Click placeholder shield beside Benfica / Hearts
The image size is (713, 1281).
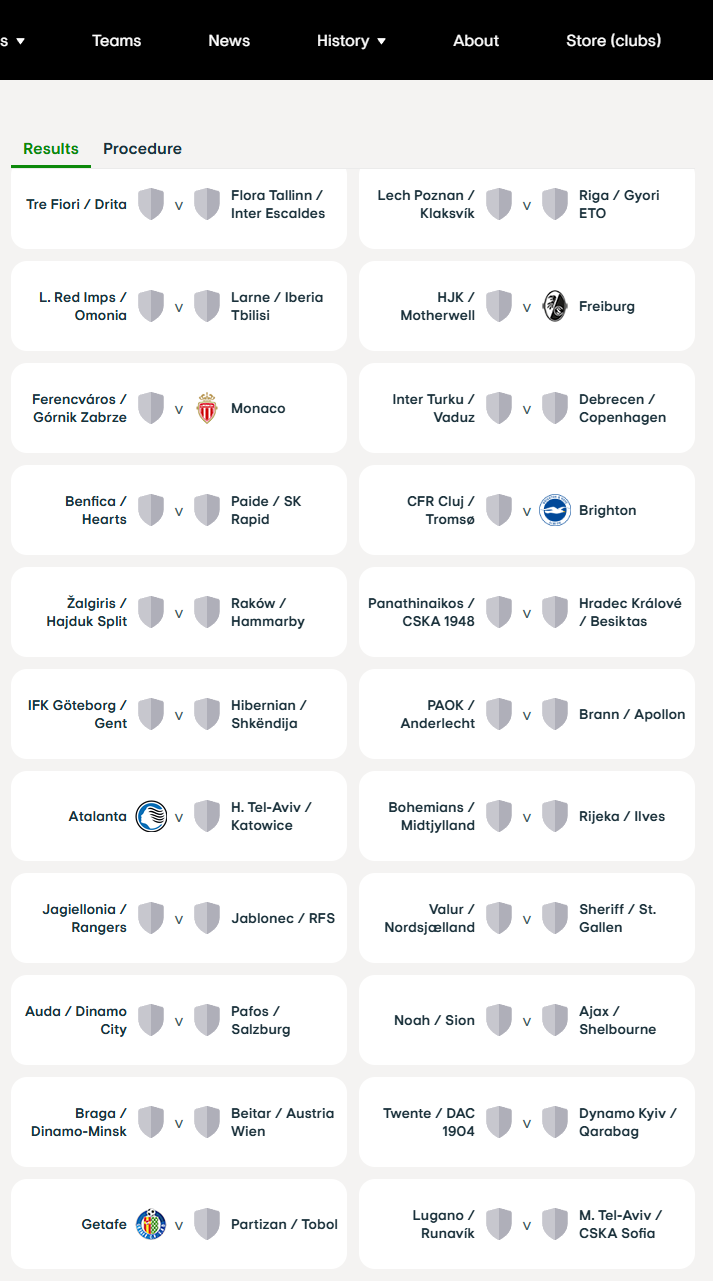tap(151, 510)
